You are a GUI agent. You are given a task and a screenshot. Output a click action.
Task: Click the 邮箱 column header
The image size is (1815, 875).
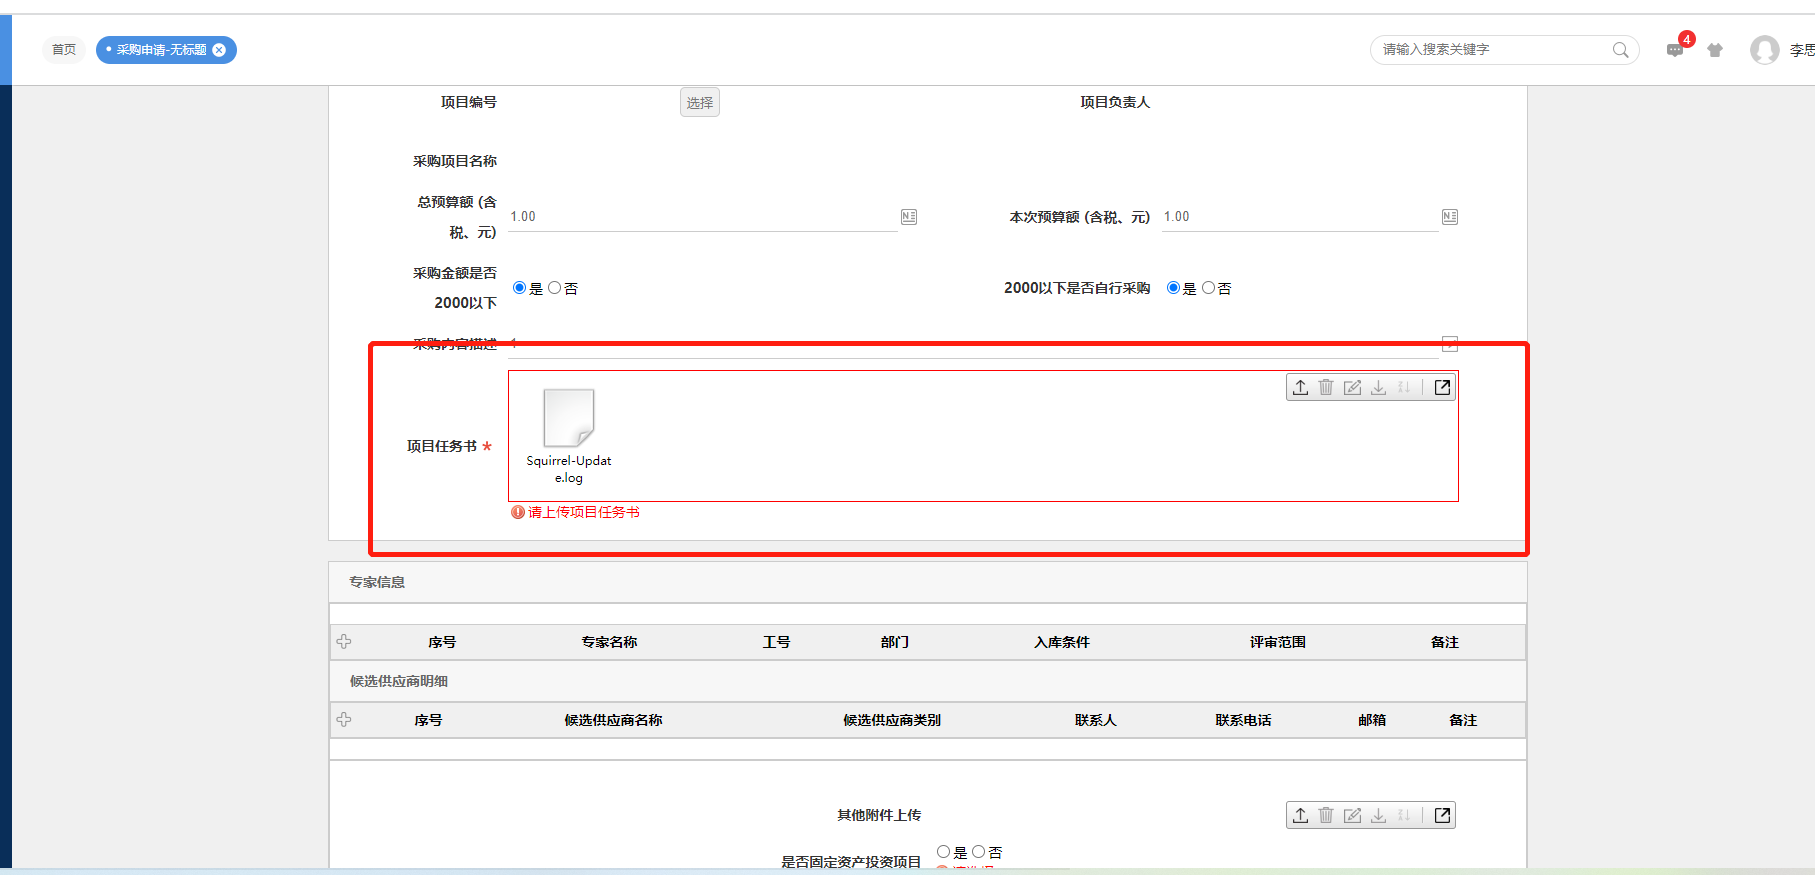(x=1372, y=720)
